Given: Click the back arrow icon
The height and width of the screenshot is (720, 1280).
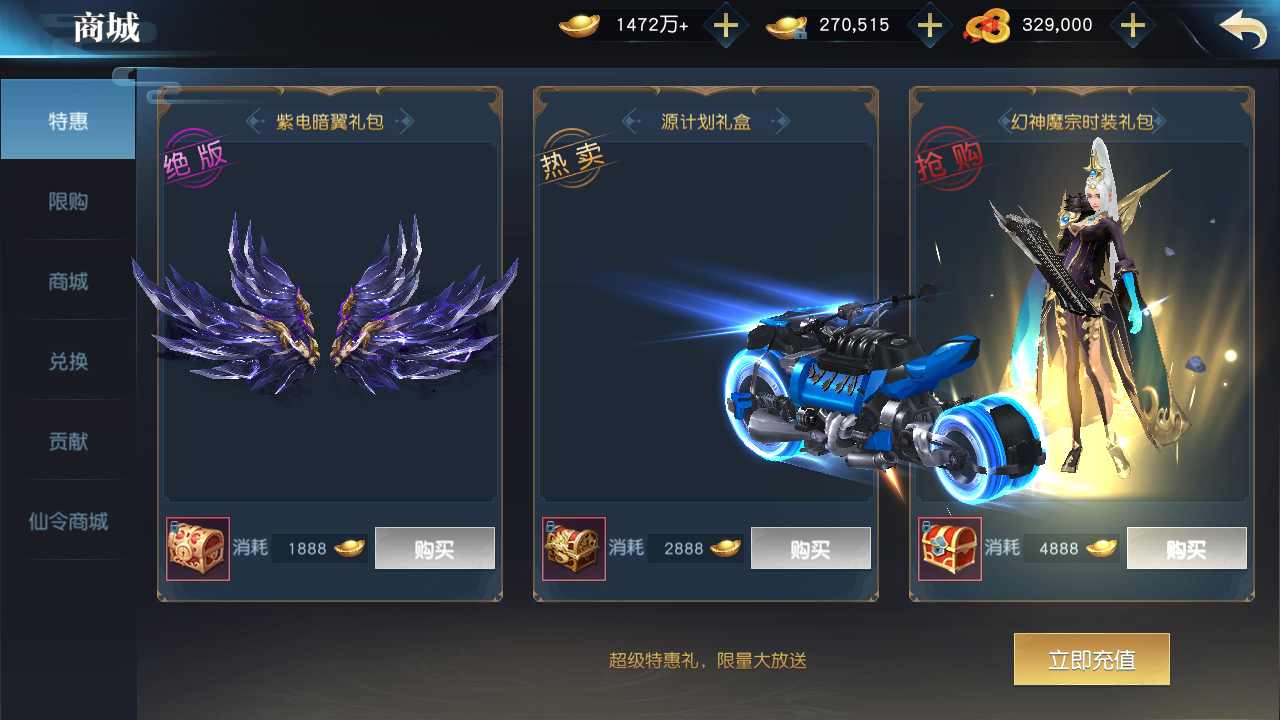Looking at the screenshot, I should pos(1243,28).
